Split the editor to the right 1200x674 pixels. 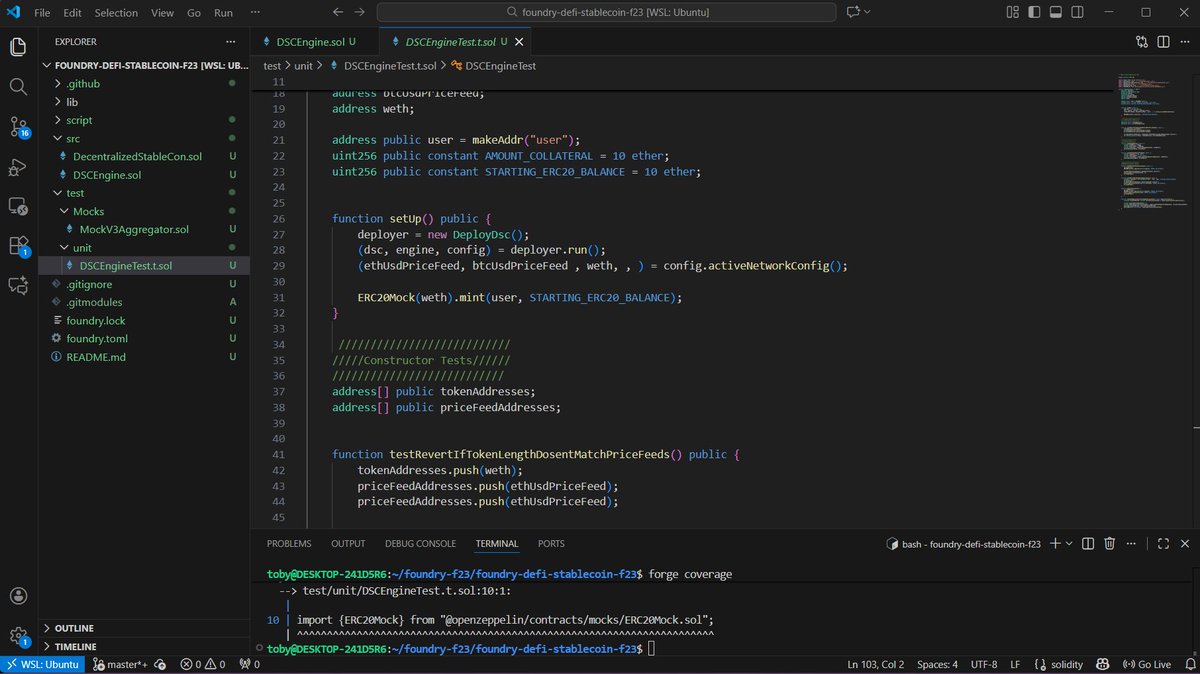coord(1162,42)
